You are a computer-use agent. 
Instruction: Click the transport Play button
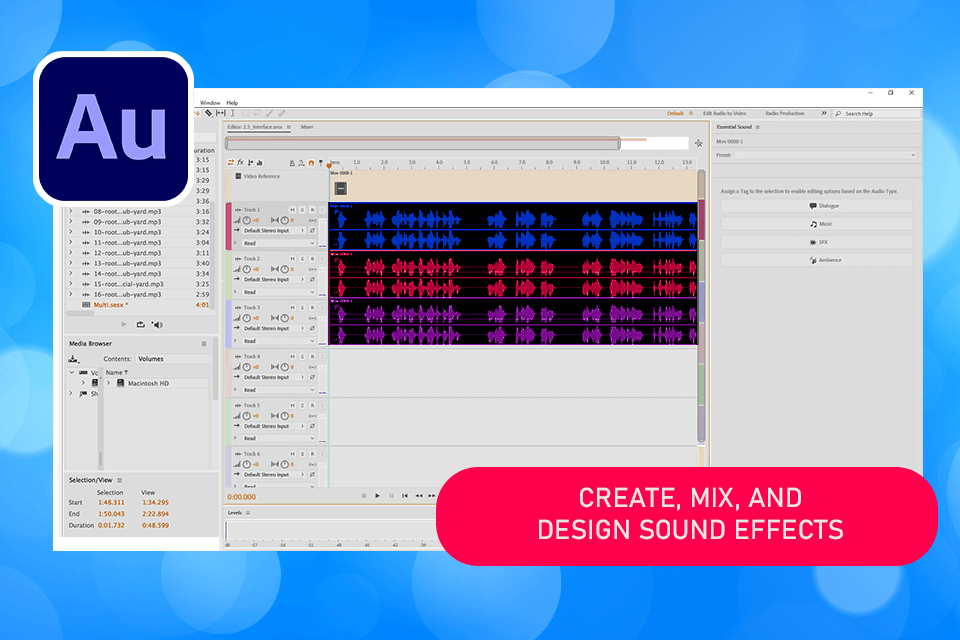point(377,495)
